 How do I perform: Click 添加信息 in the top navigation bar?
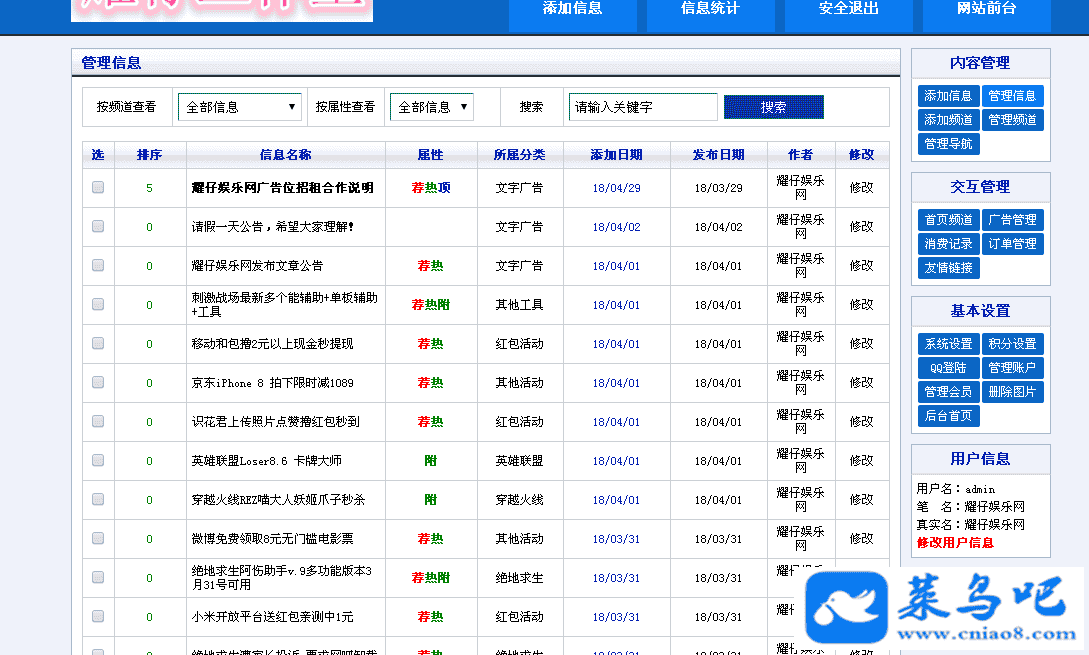click(572, 9)
